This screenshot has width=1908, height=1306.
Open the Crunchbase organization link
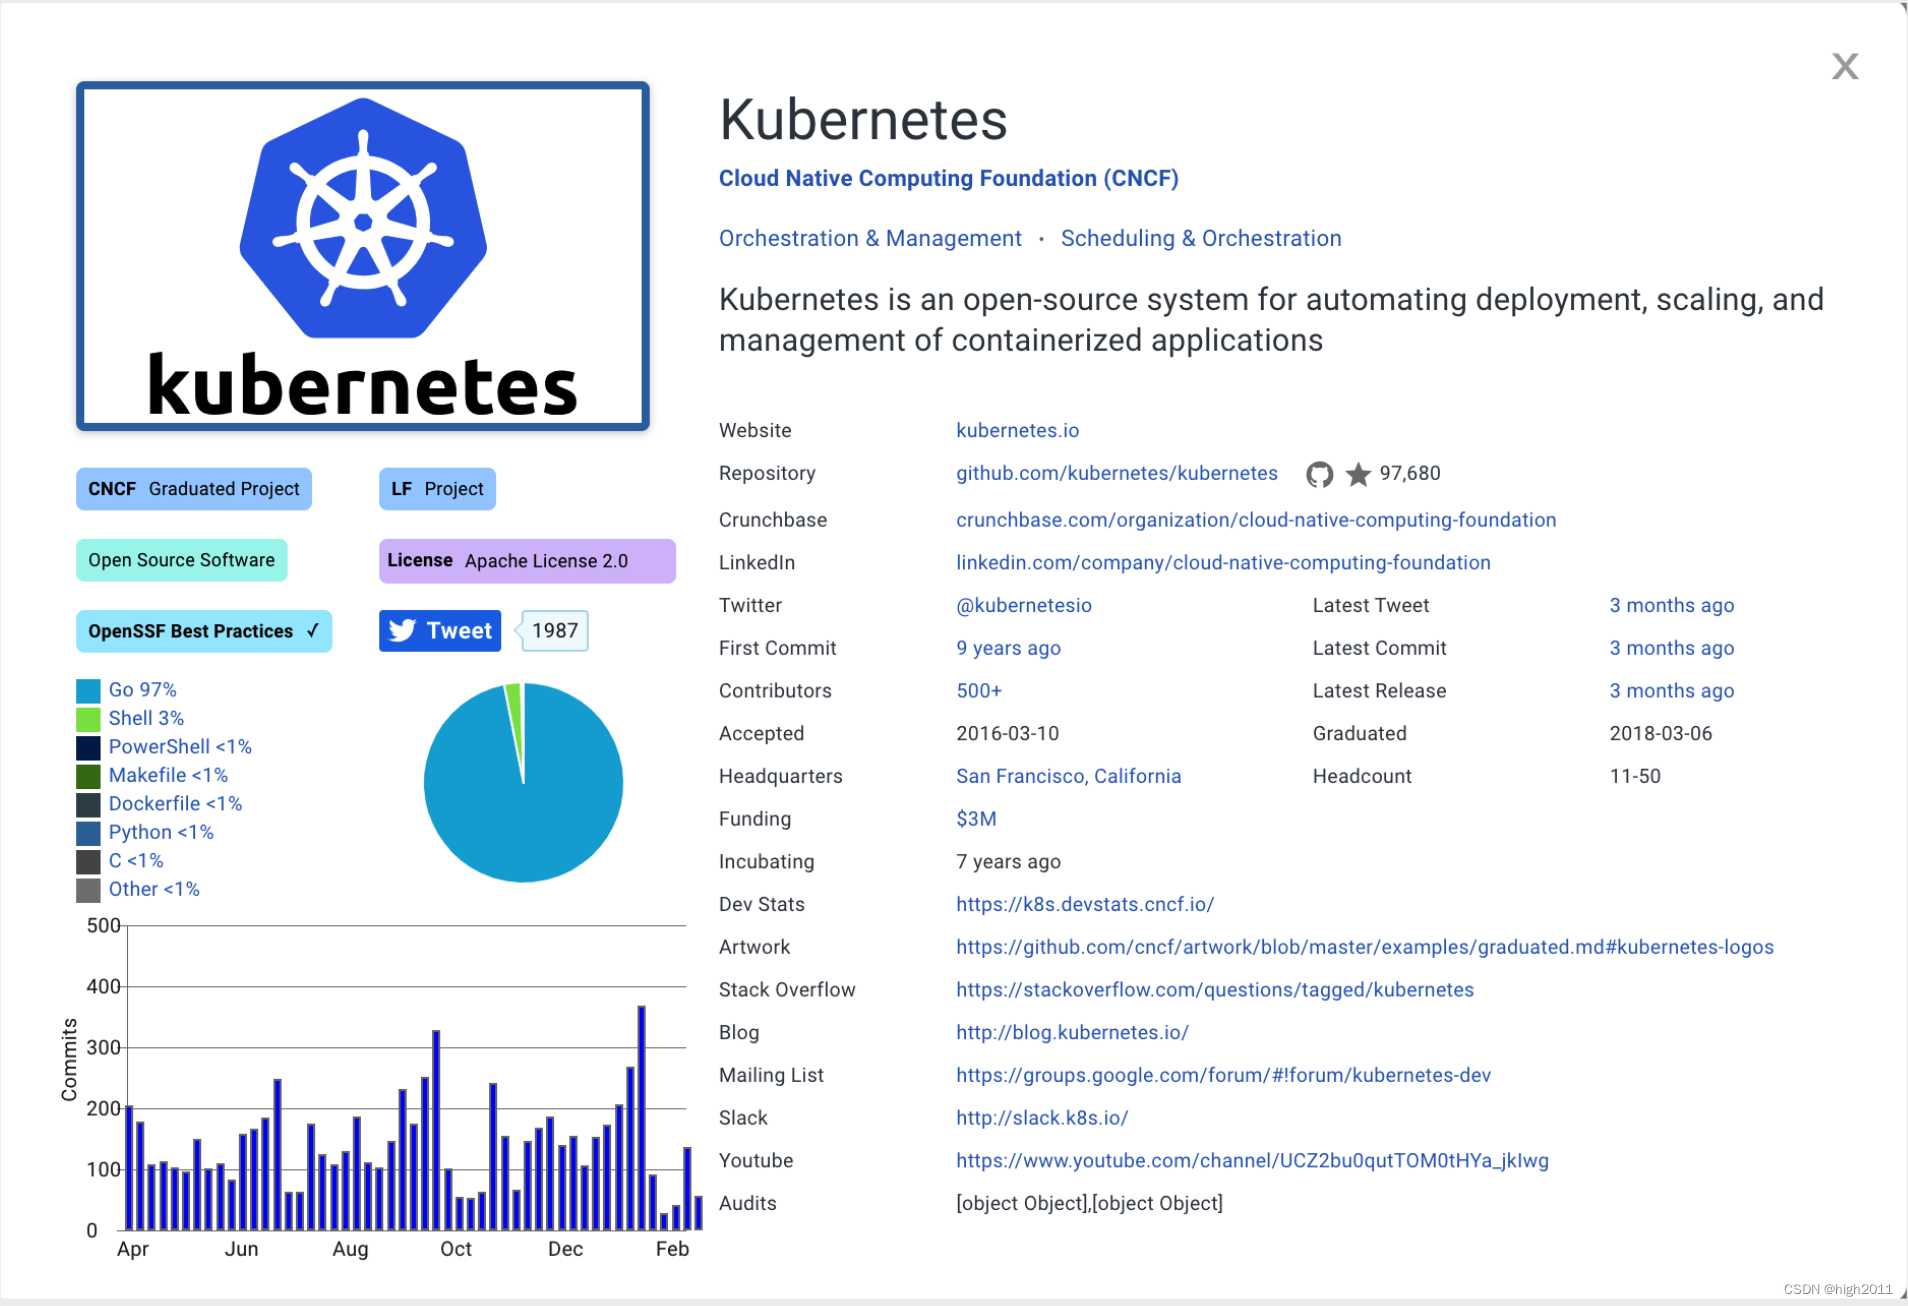point(1256,520)
